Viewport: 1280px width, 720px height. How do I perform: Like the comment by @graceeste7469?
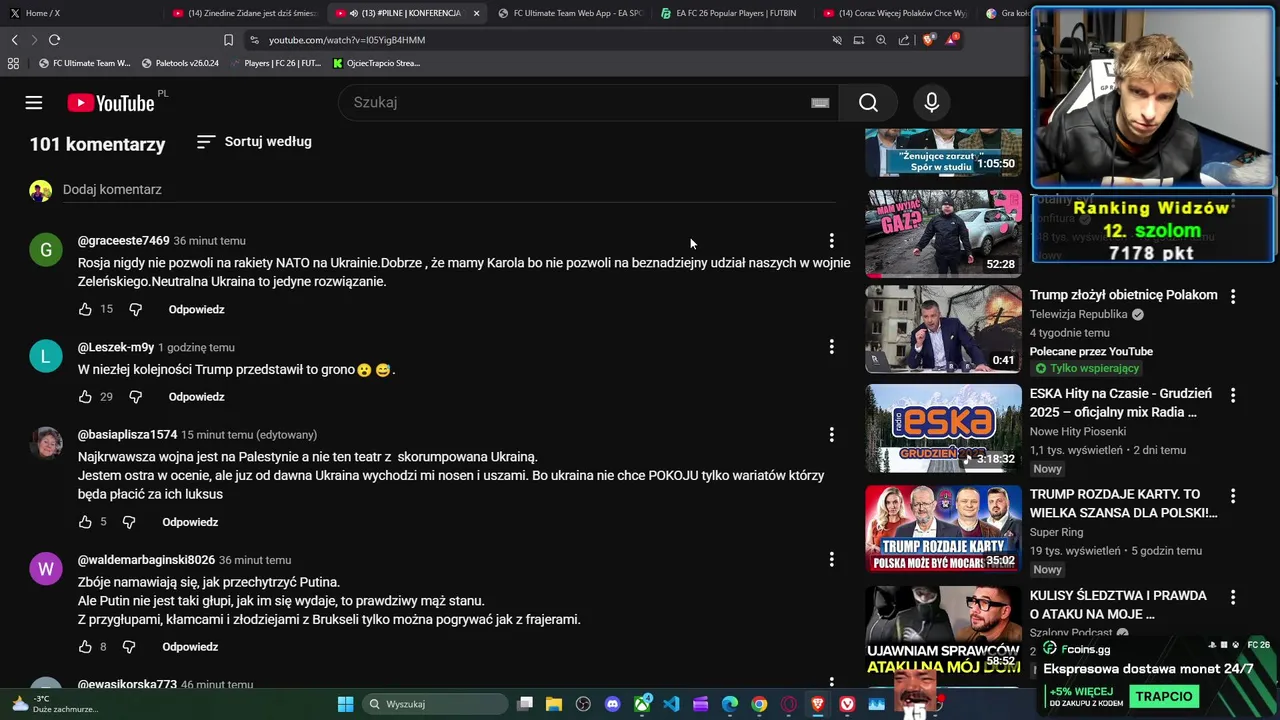coord(85,309)
